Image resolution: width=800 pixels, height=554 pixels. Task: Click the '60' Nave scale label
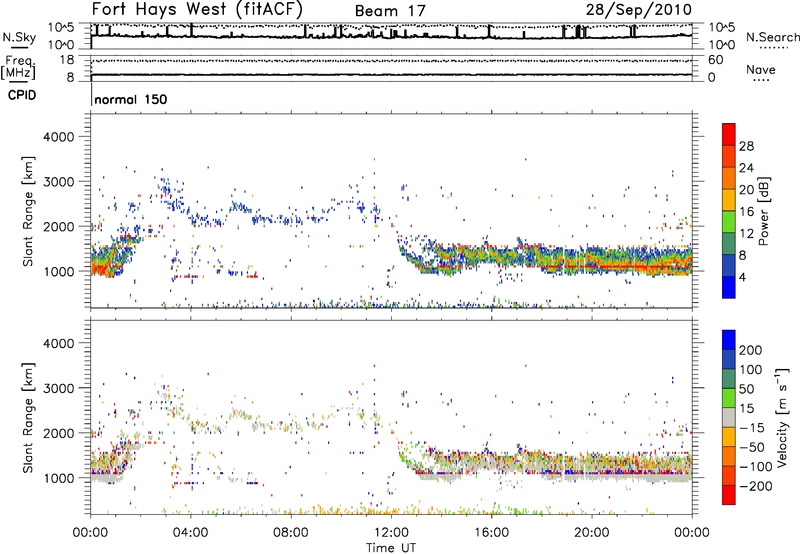click(x=715, y=60)
